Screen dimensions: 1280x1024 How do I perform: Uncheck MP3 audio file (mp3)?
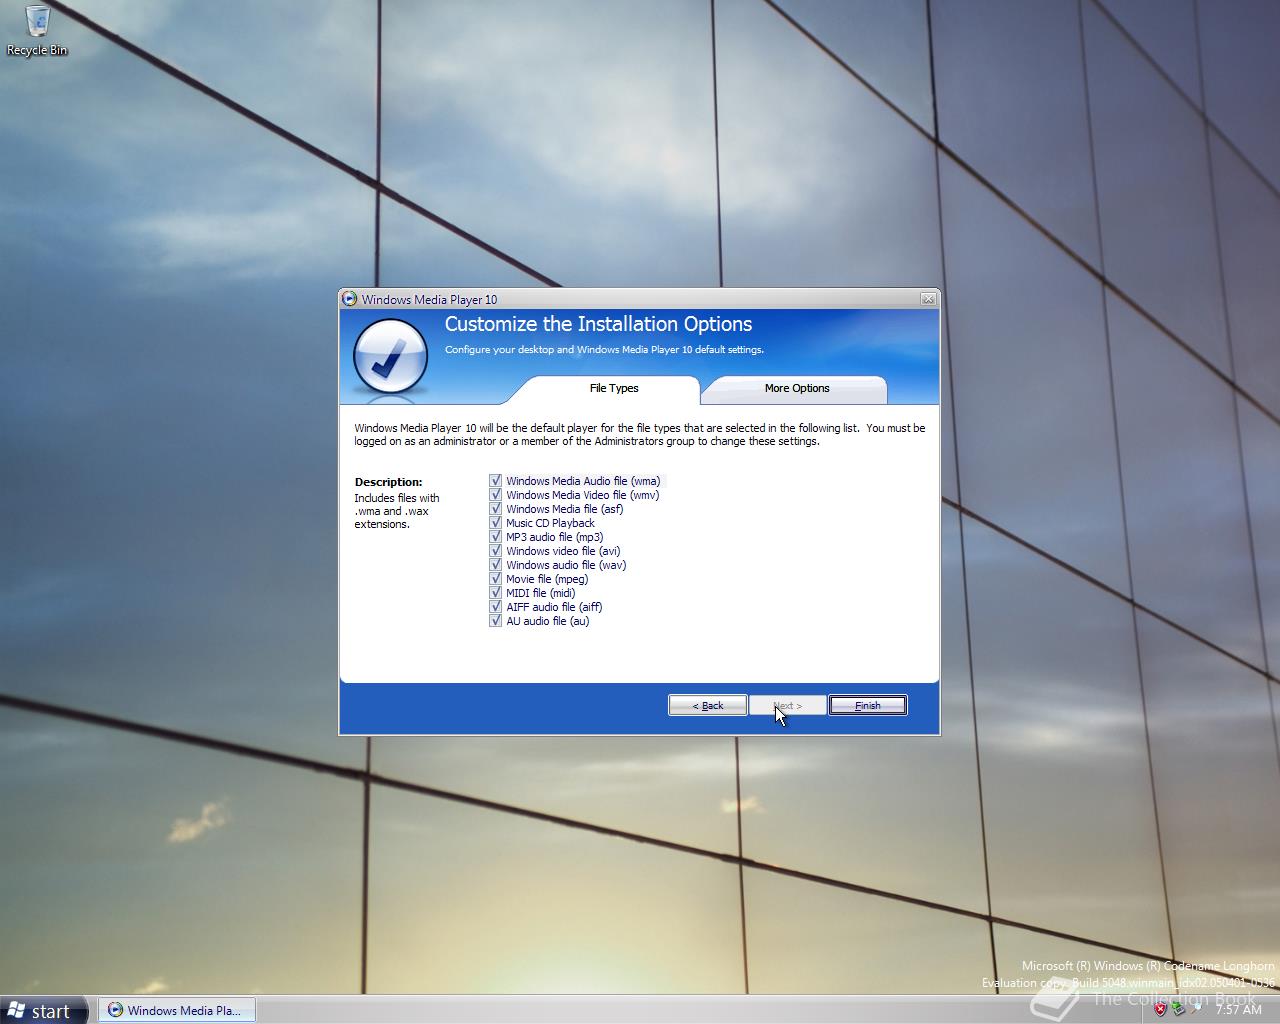point(495,537)
